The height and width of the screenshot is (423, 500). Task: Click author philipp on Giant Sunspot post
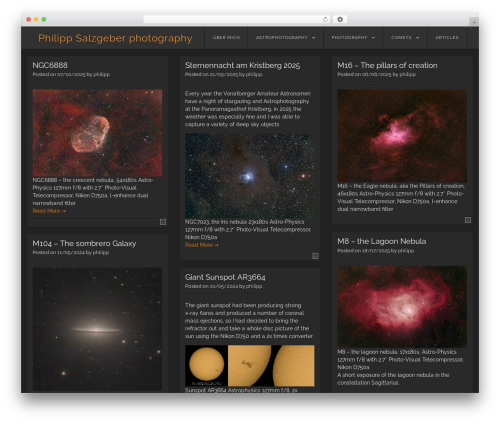(254, 287)
